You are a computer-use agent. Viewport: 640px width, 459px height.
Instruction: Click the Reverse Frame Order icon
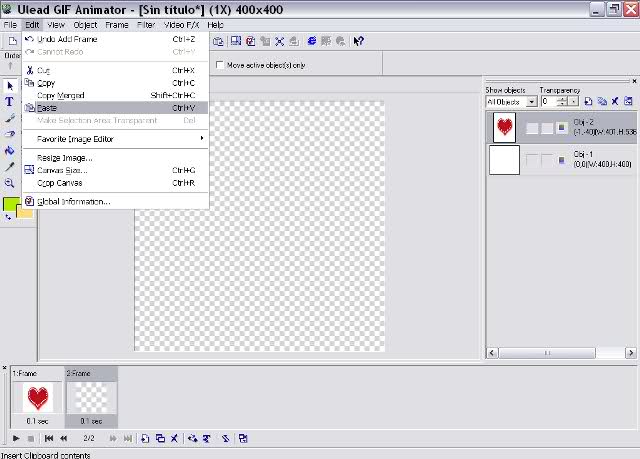[225, 439]
